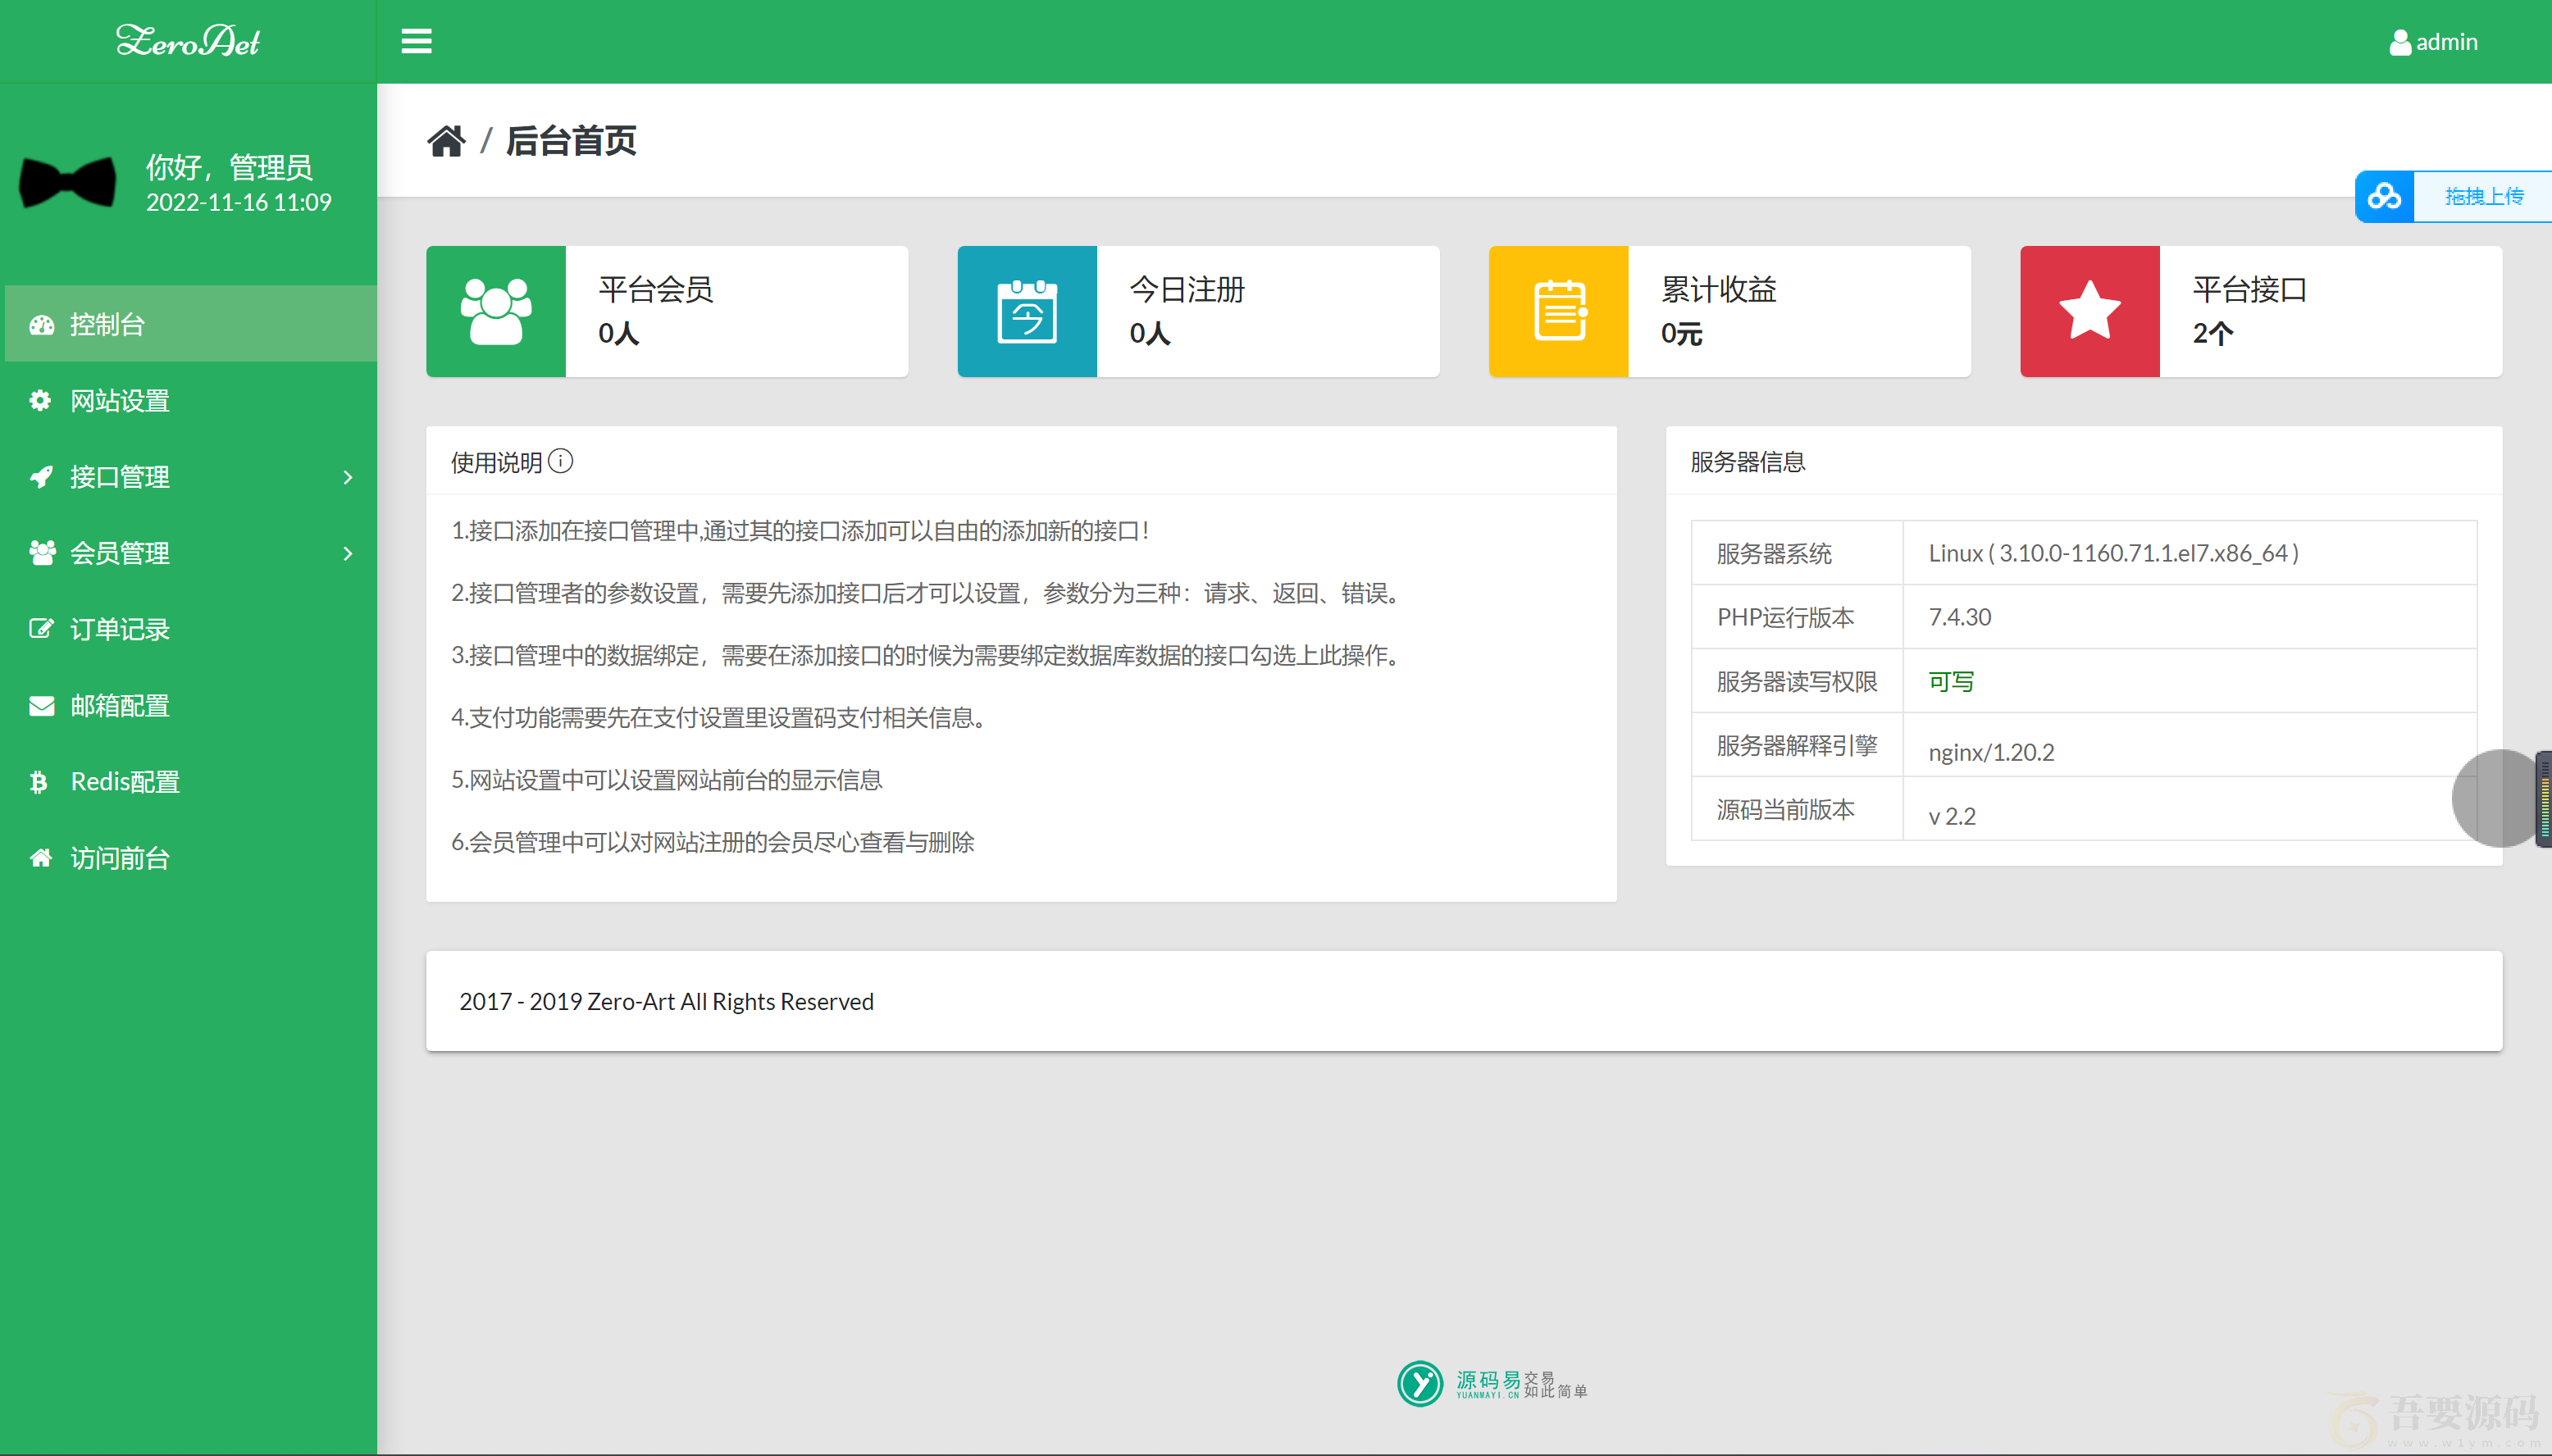Click the 控制台 dashboard icon
Screen dimensions: 2552x1456
41,324
